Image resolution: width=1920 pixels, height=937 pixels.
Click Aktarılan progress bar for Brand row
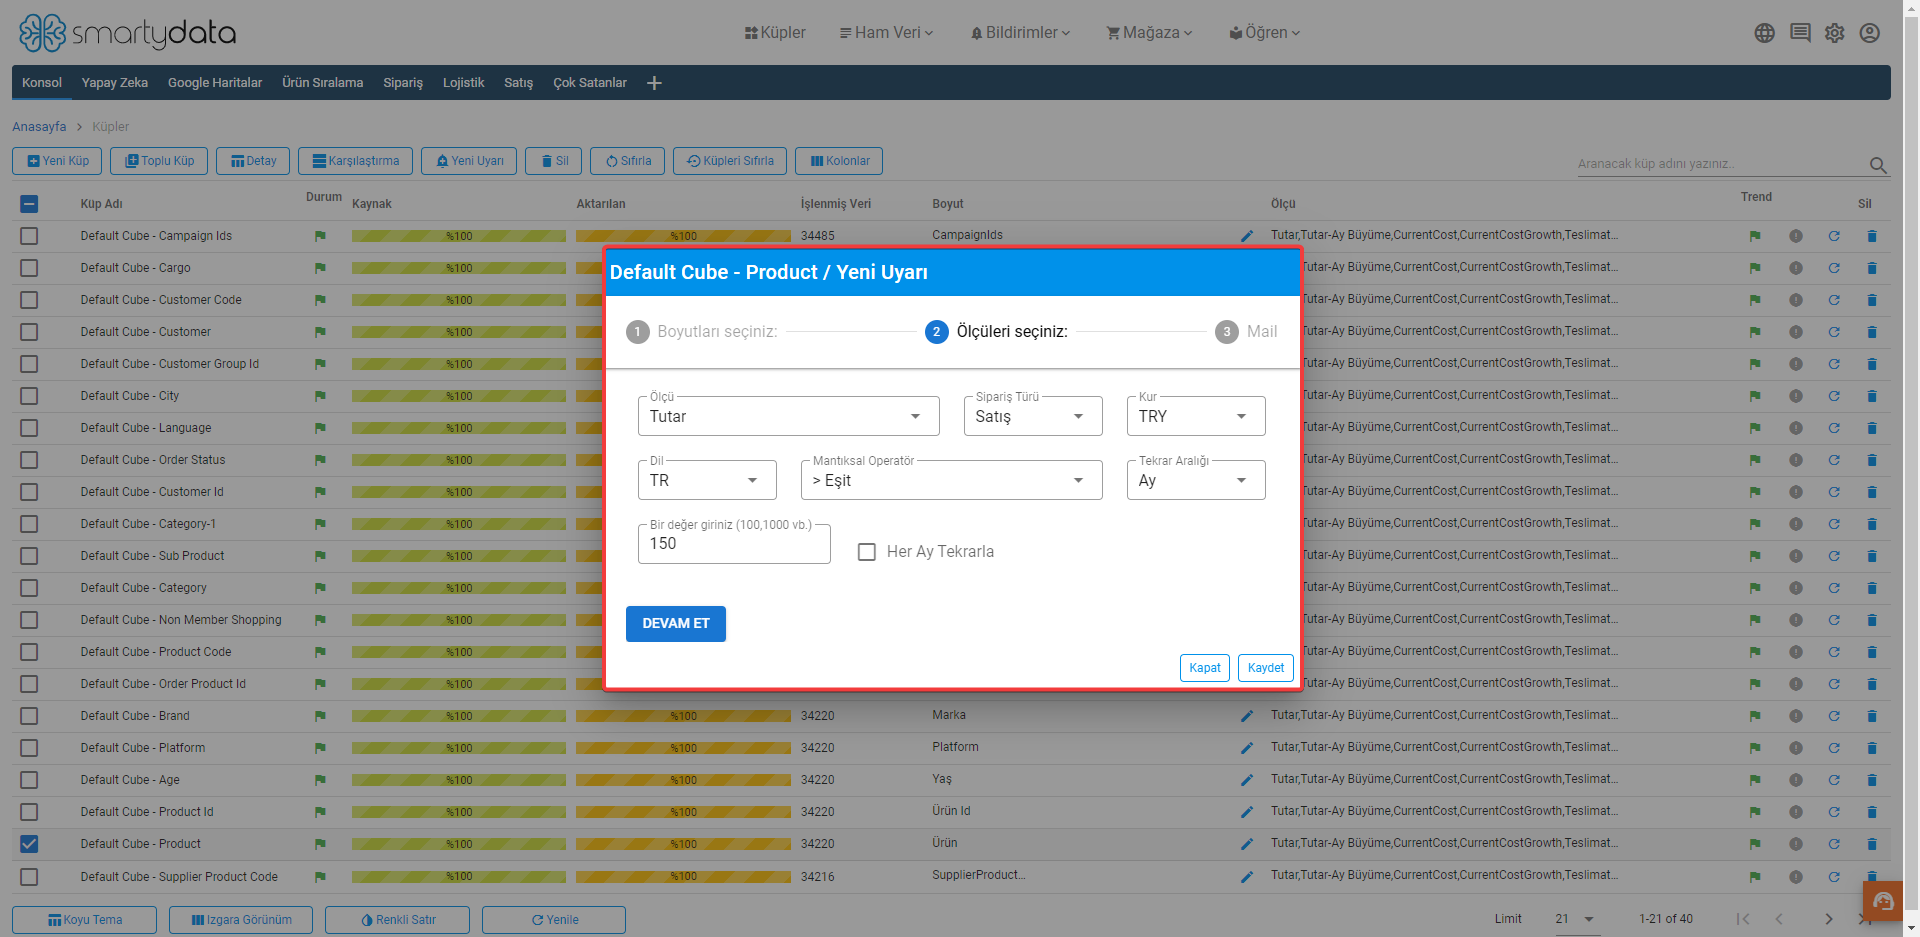(683, 716)
